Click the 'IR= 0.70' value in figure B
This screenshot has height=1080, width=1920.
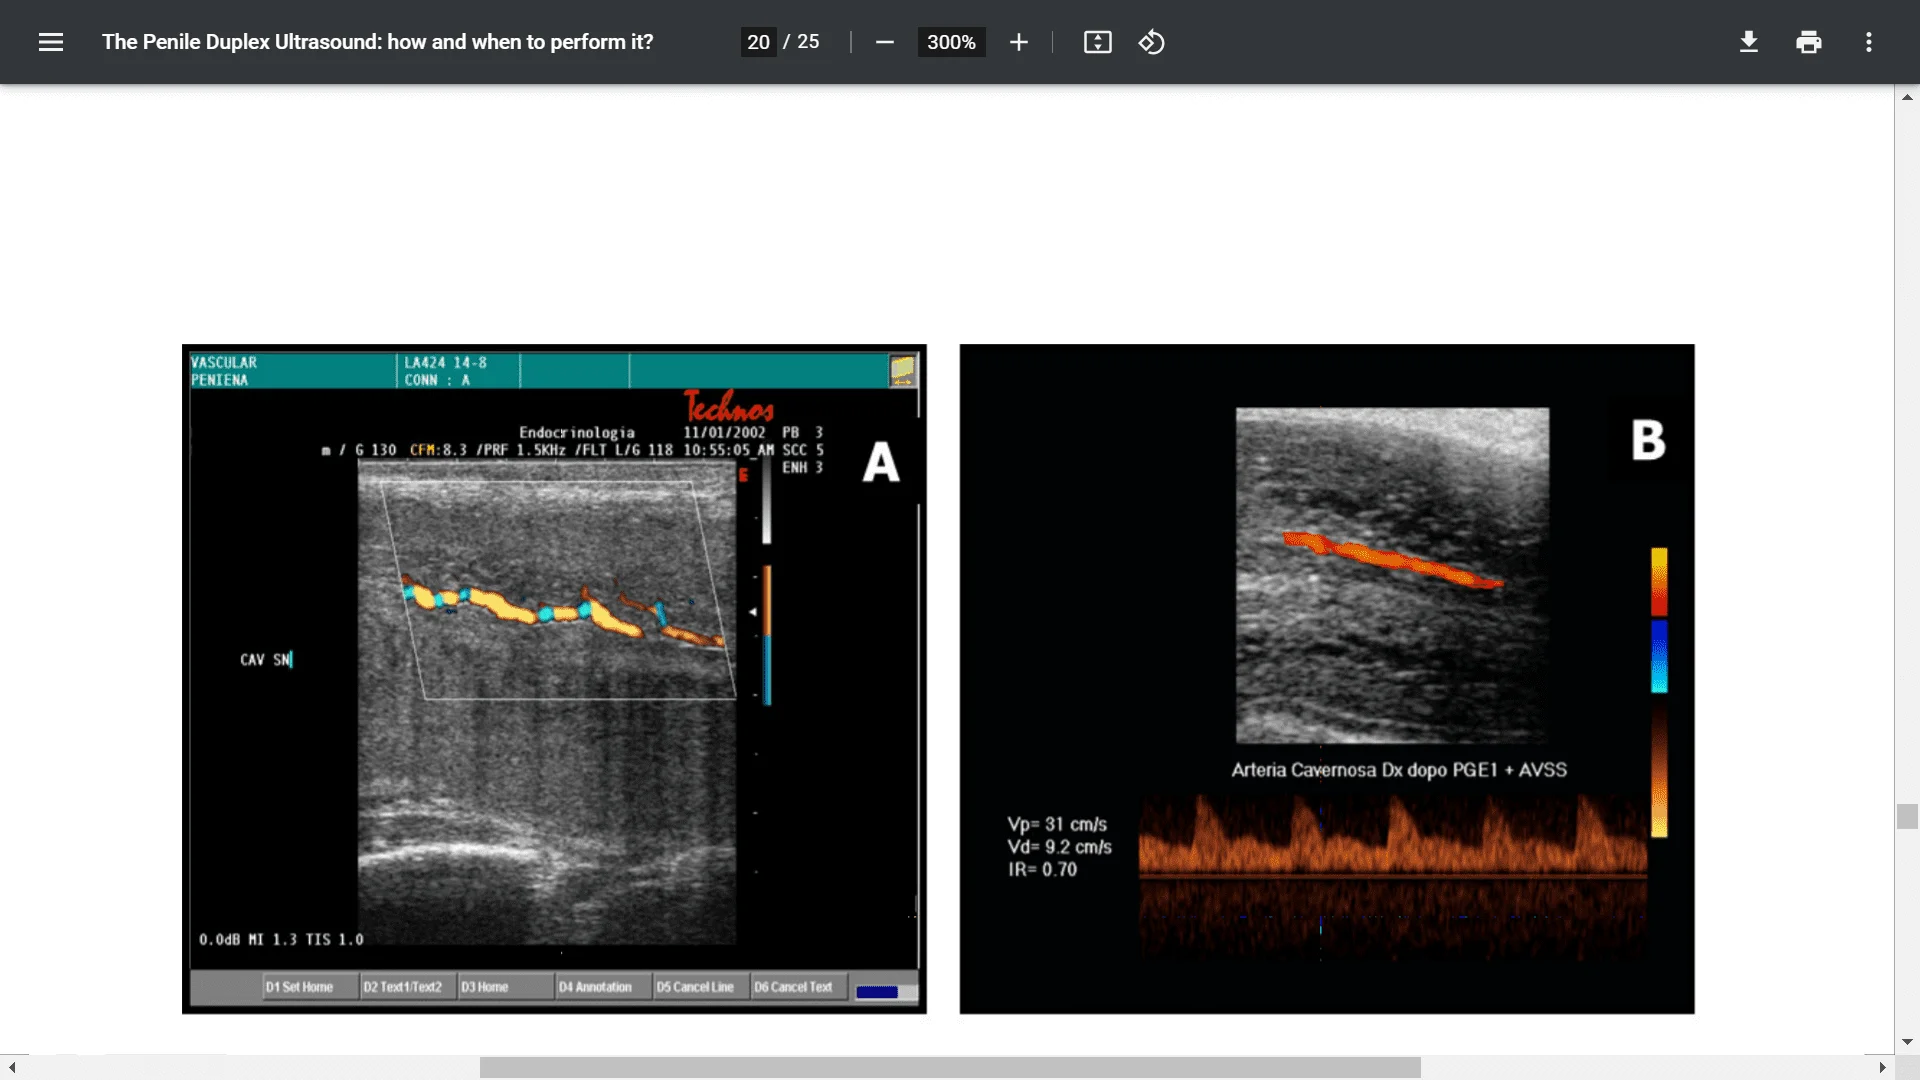(1042, 869)
